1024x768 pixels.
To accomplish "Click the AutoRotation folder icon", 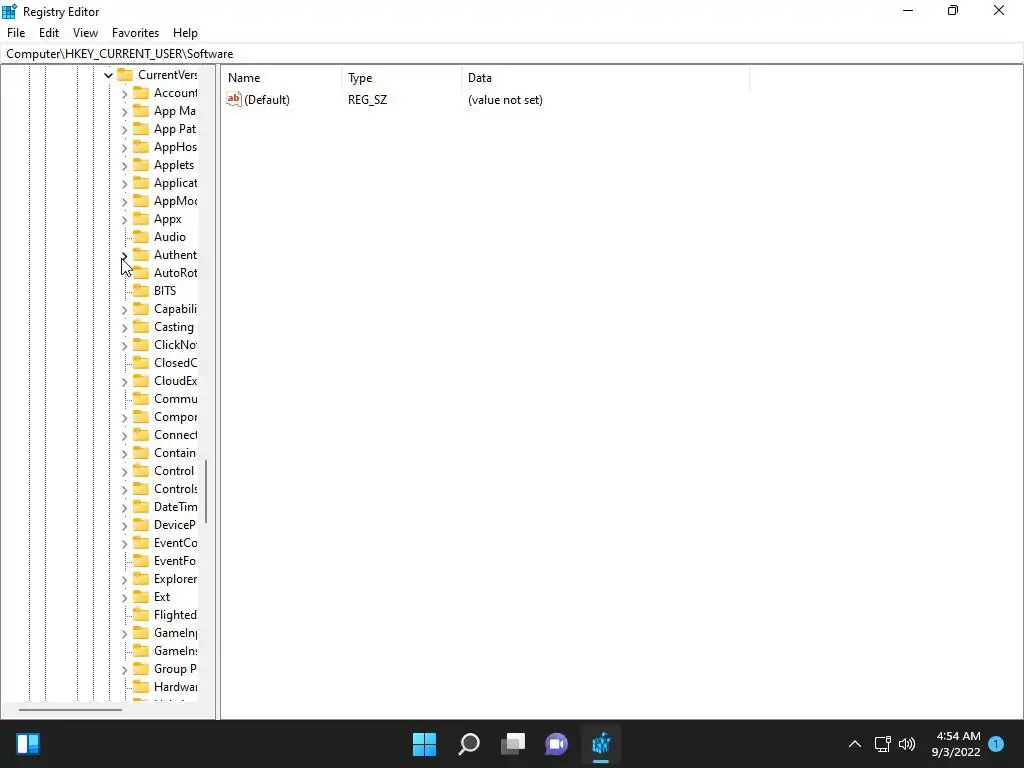I will (141, 272).
